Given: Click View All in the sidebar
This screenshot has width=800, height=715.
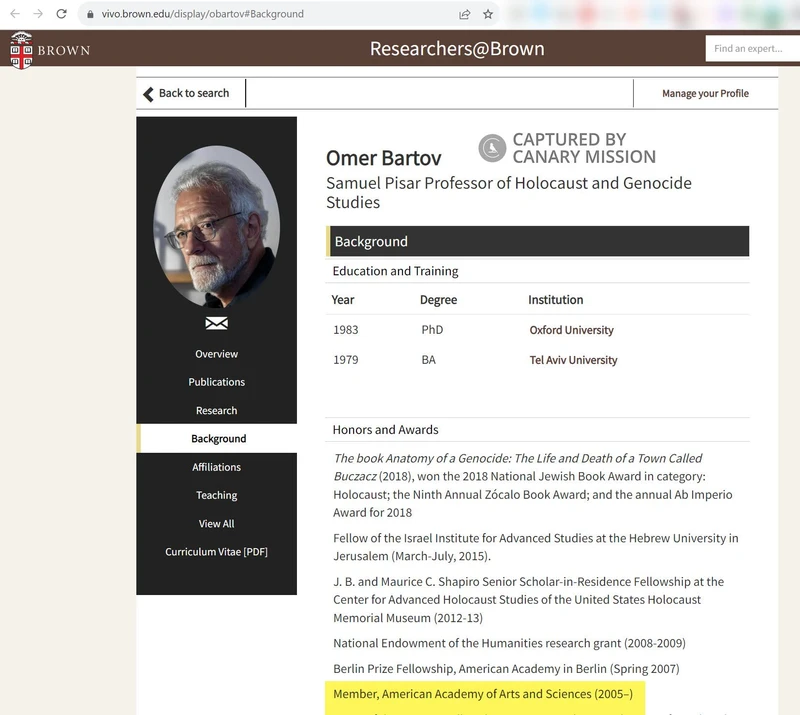Looking at the screenshot, I should click(x=216, y=523).
